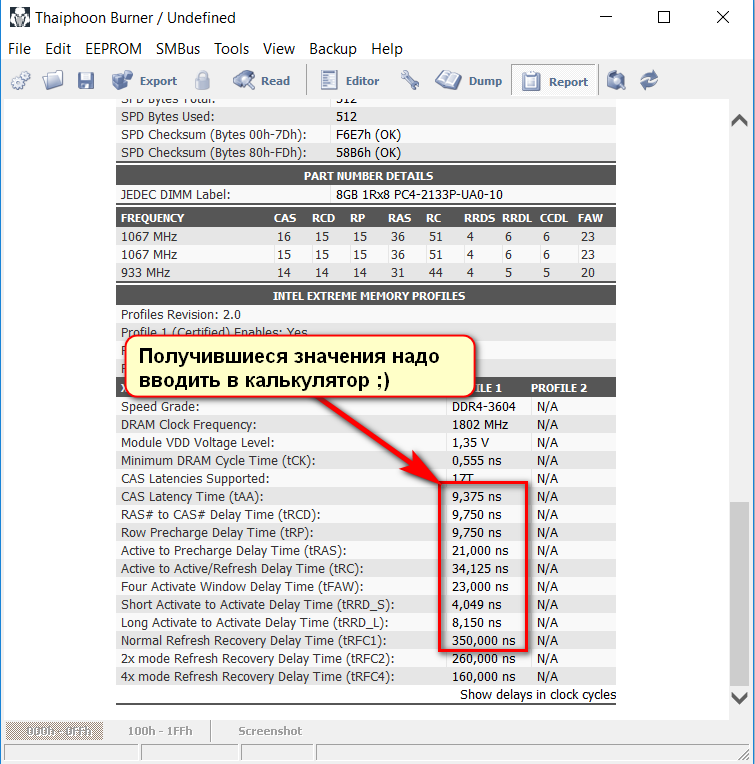Click the tCK value 0,555 ns
The image size is (755, 764).
point(476,460)
